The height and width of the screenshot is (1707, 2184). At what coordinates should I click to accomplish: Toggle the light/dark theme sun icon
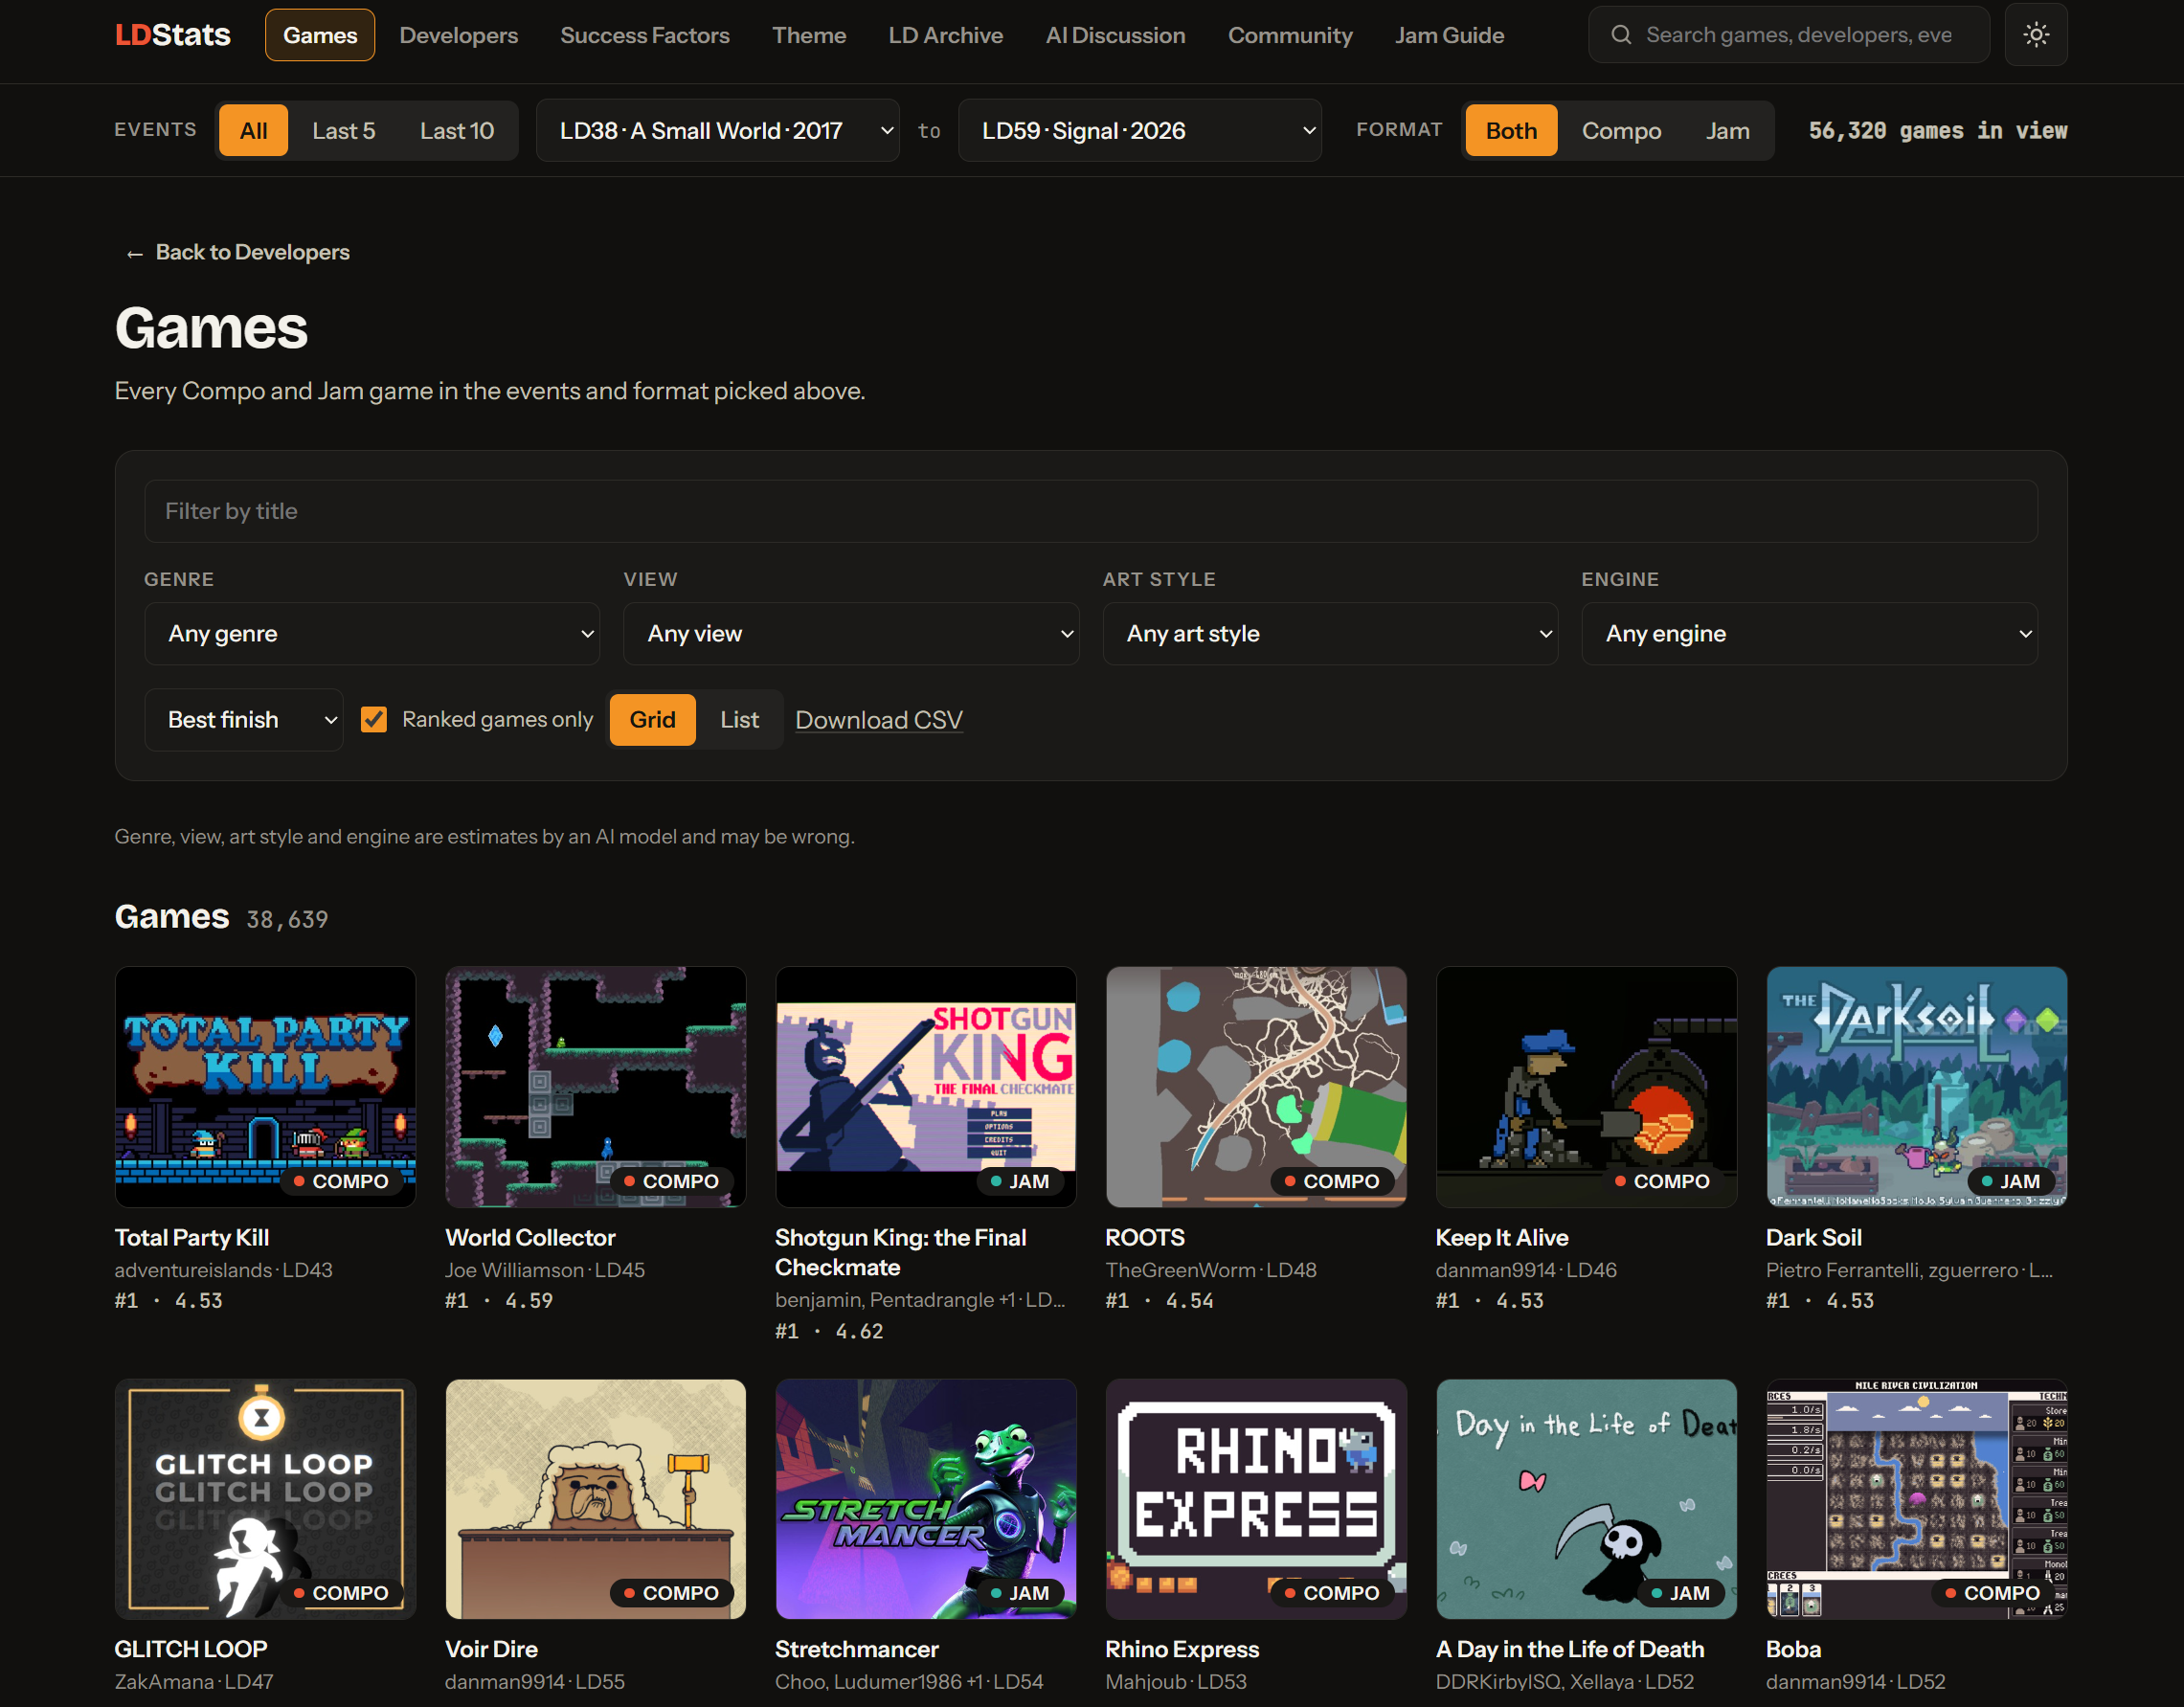[2035, 35]
